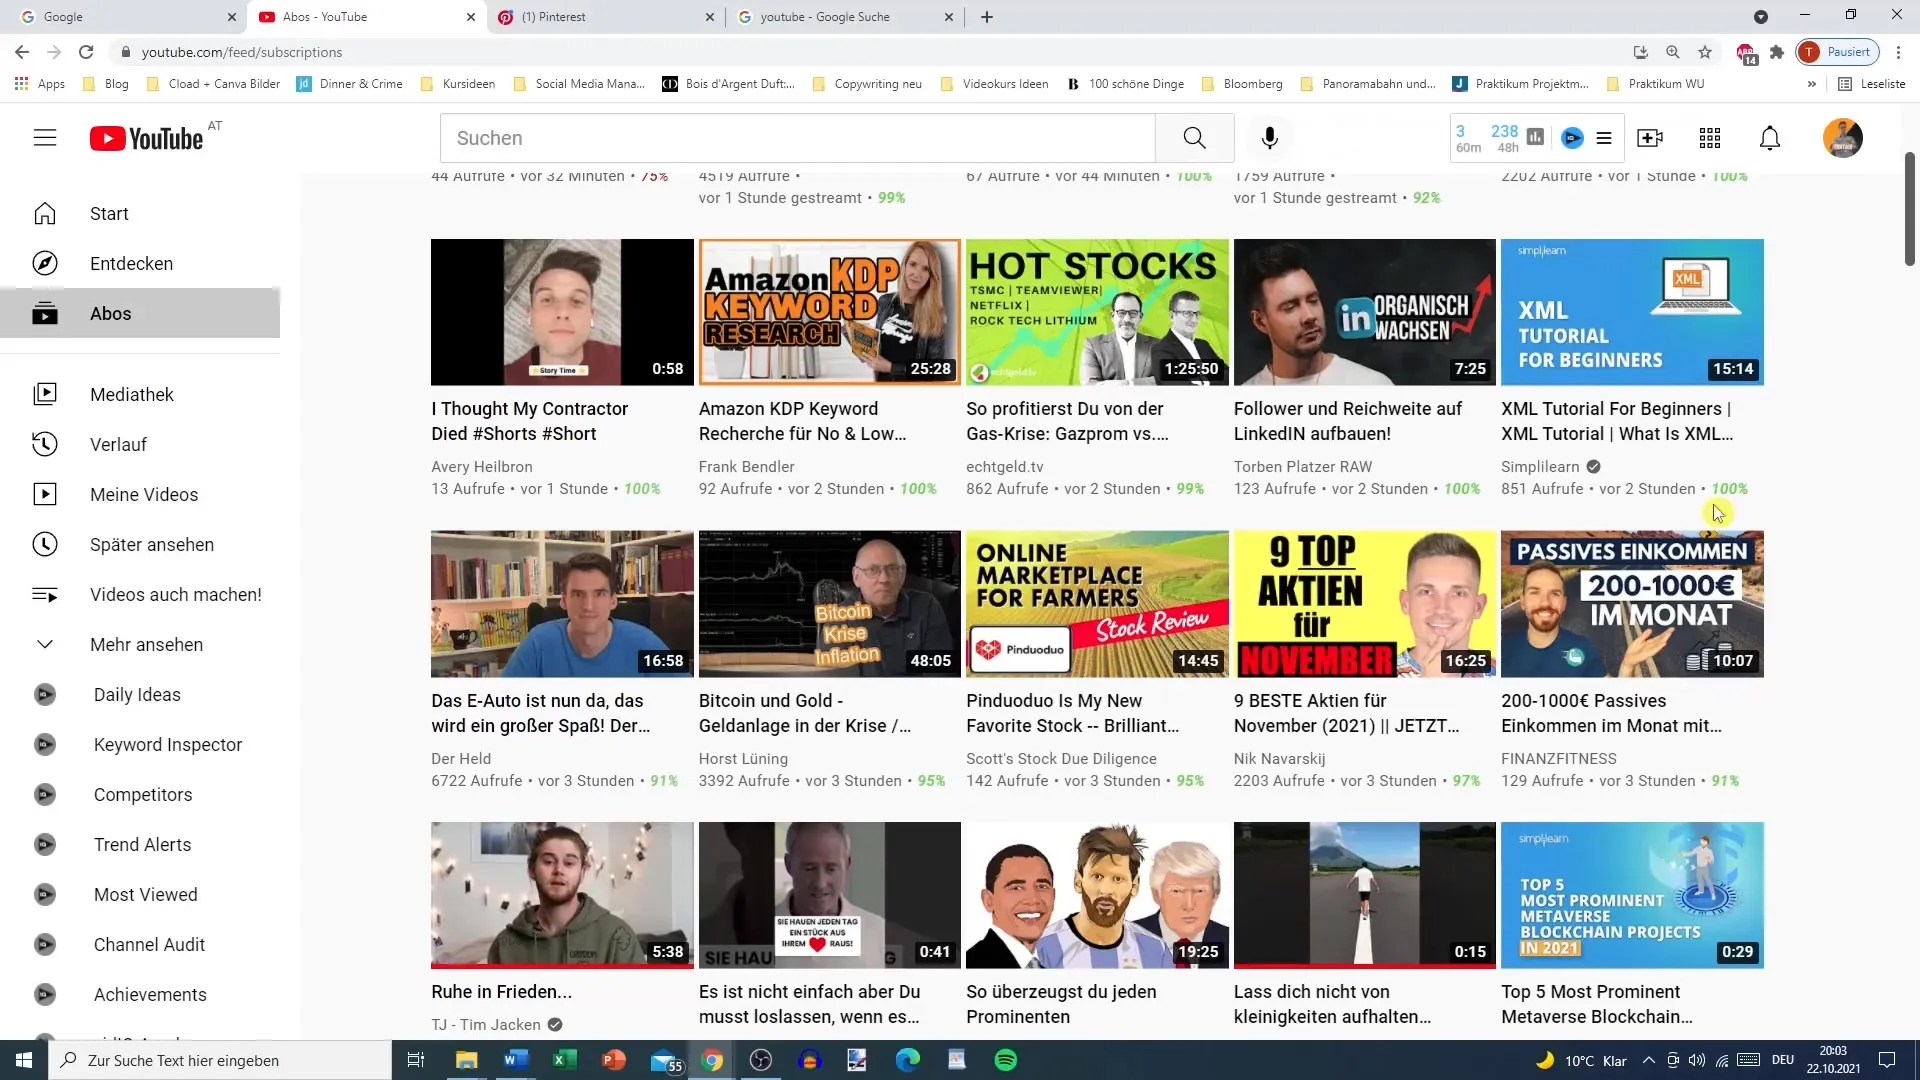Open Verlauf history
This screenshot has width=1920, height=1080.
[x=140, y=445]
